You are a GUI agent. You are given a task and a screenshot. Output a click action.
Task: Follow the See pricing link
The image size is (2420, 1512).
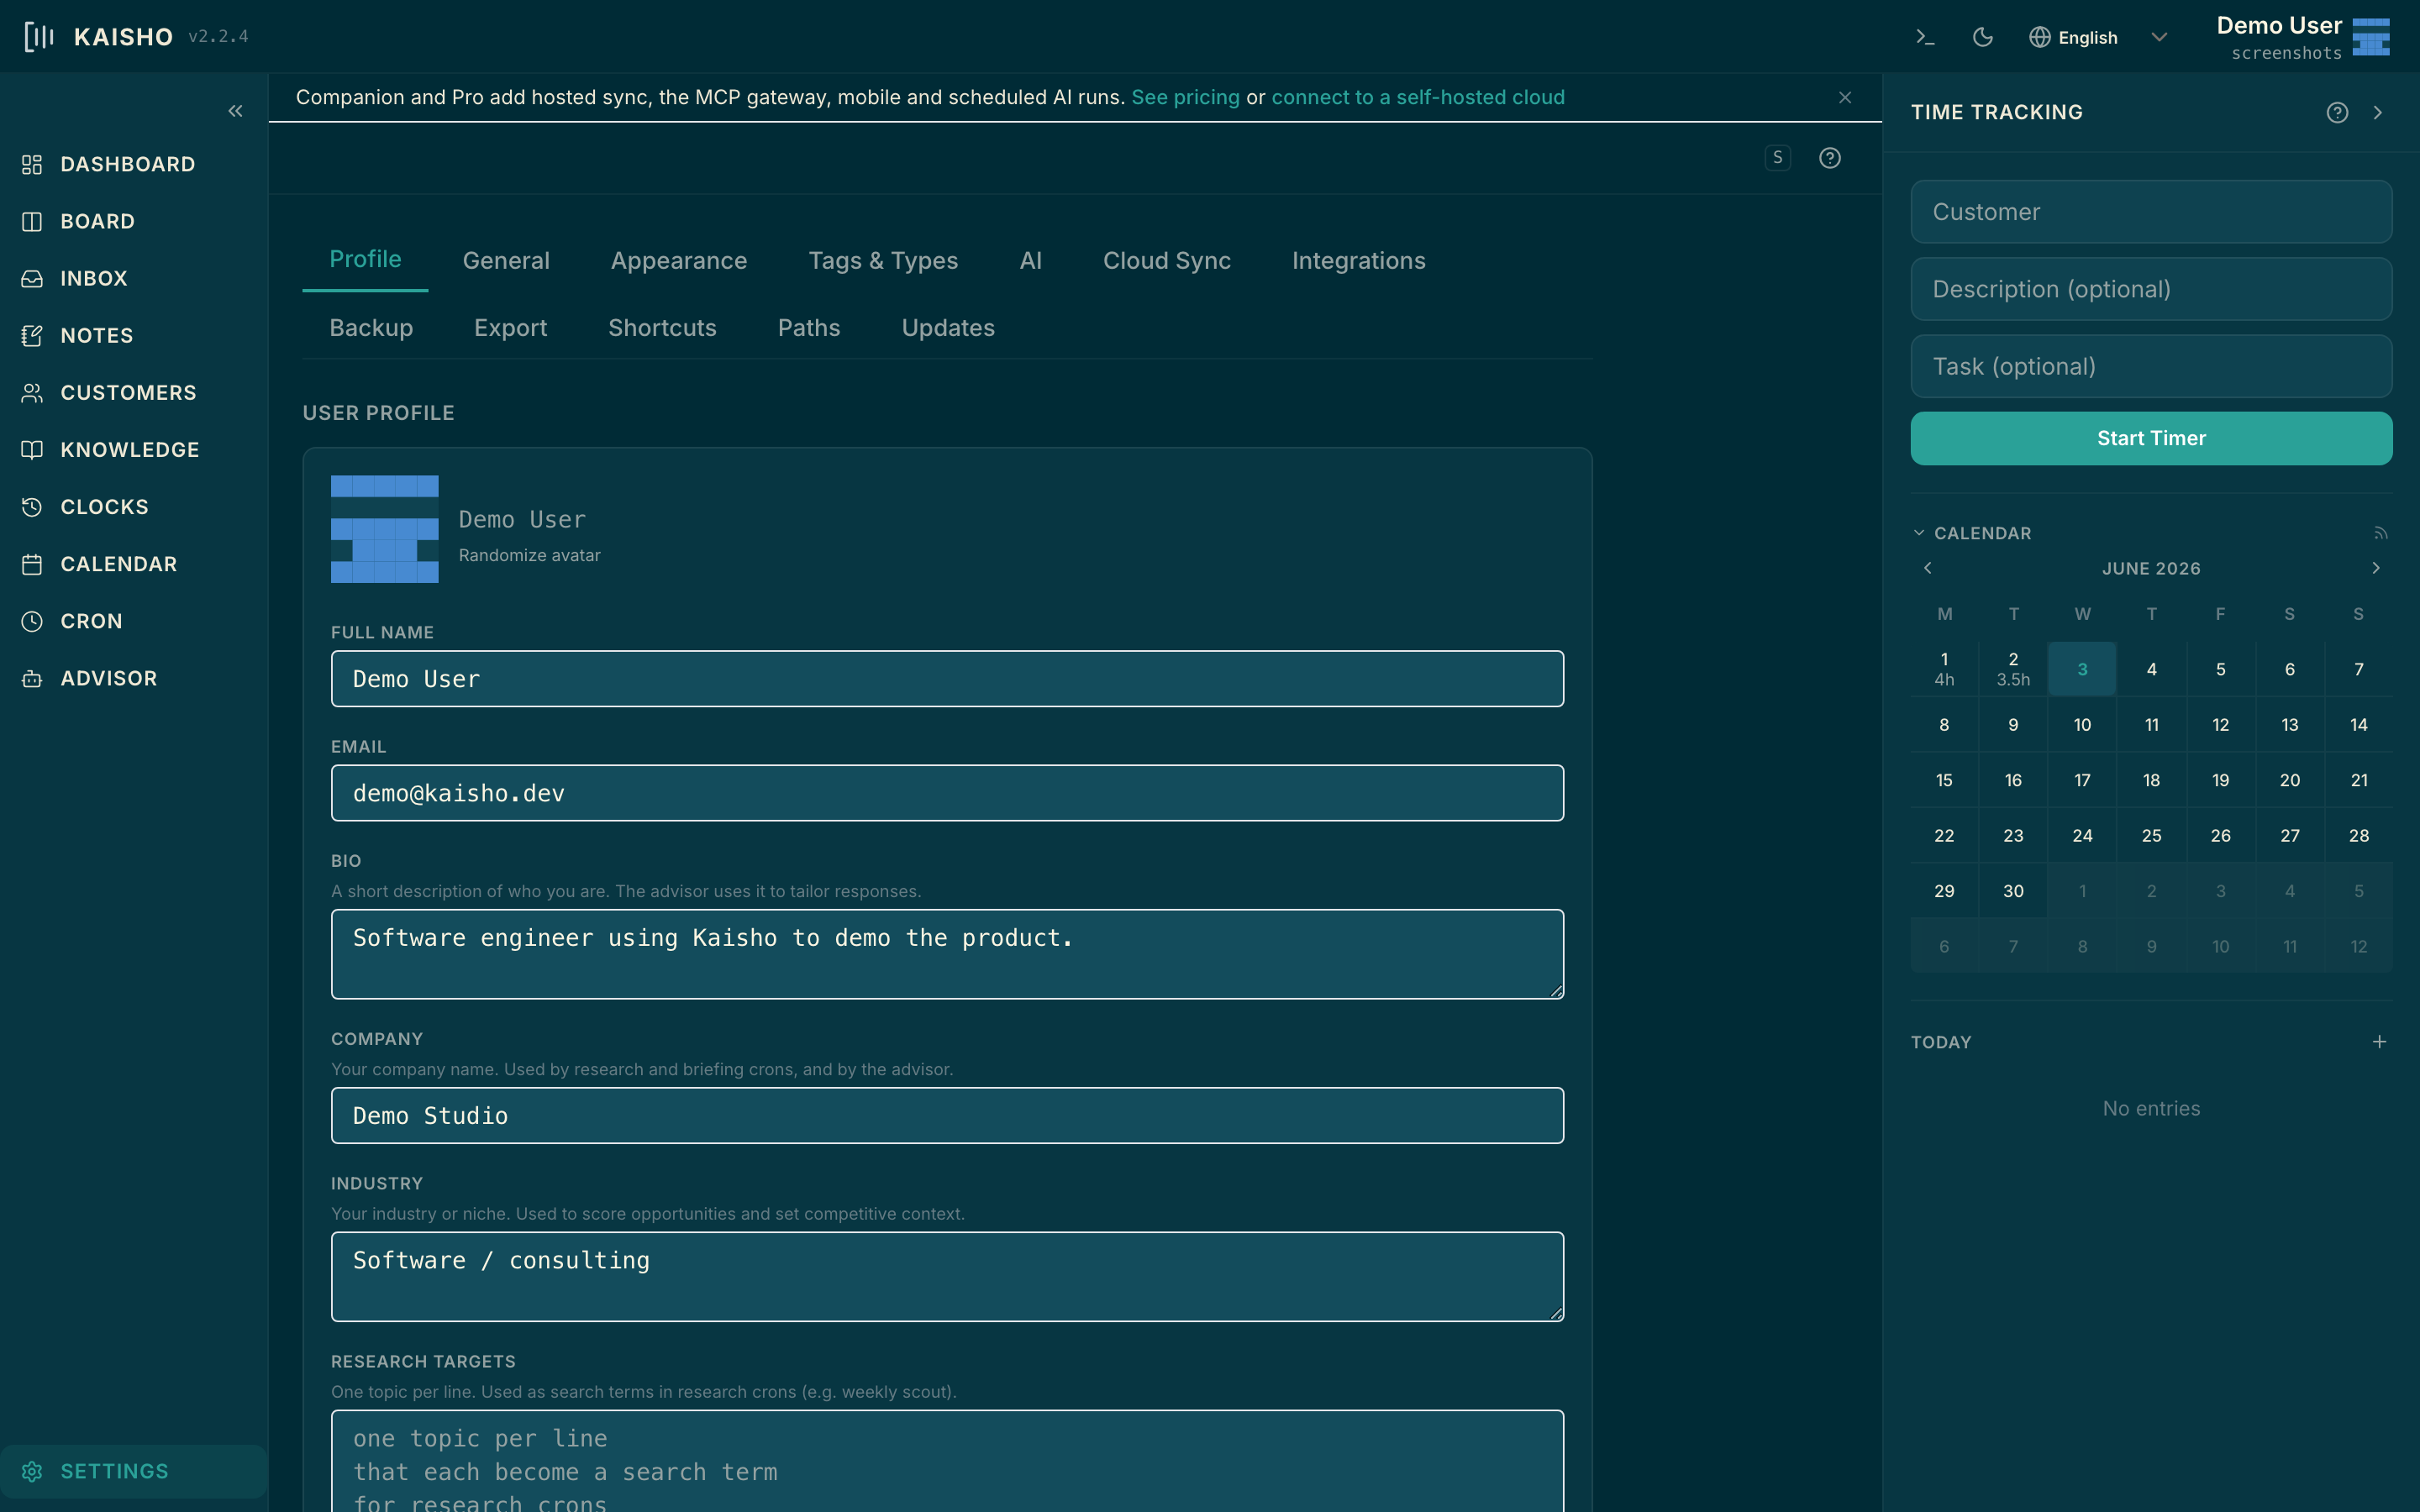click(1185, 97)
